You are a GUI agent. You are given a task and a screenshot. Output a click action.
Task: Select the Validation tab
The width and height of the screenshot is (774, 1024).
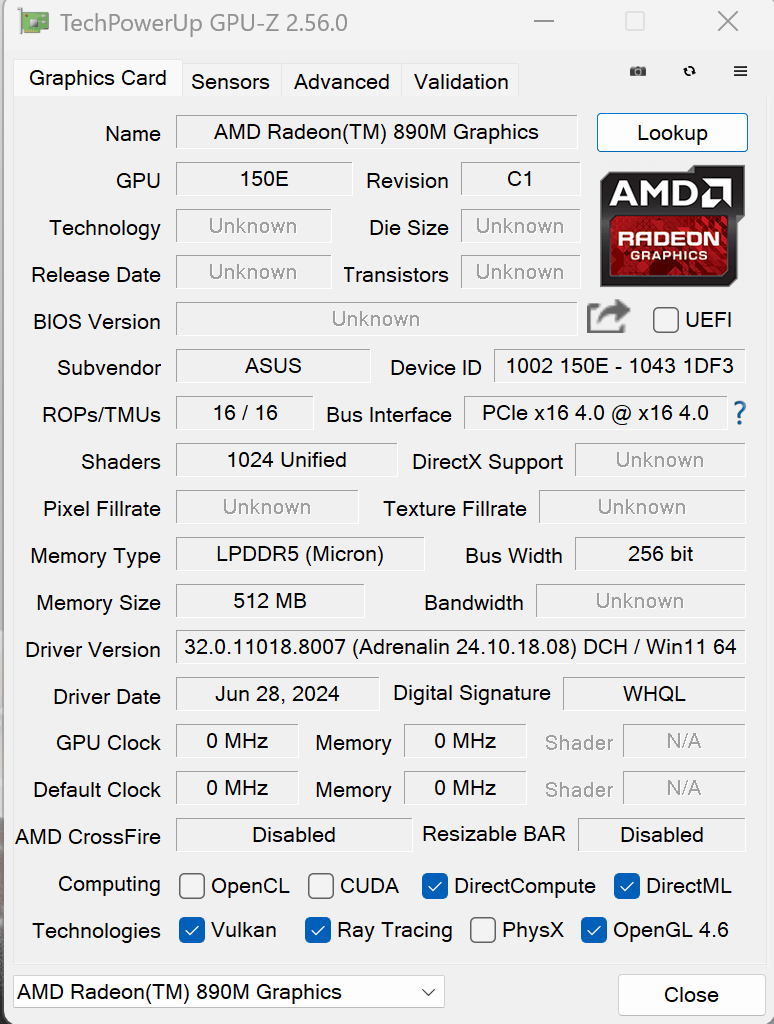(459, 81)
